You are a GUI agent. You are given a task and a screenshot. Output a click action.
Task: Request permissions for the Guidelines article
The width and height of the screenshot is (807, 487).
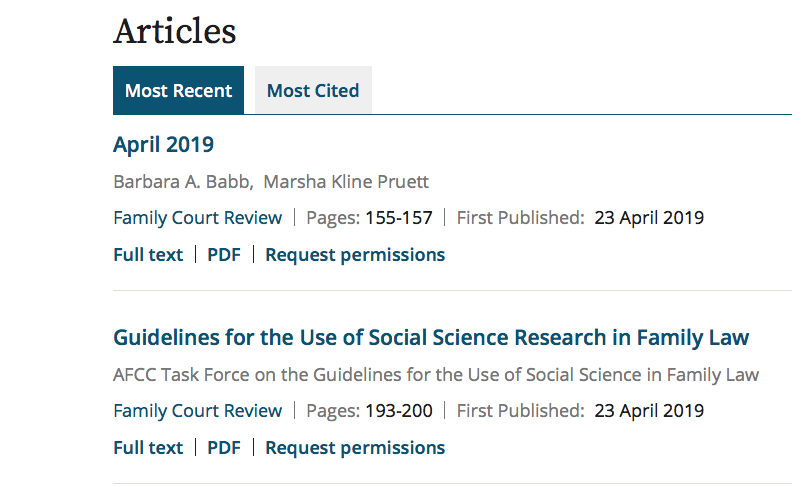355,448
